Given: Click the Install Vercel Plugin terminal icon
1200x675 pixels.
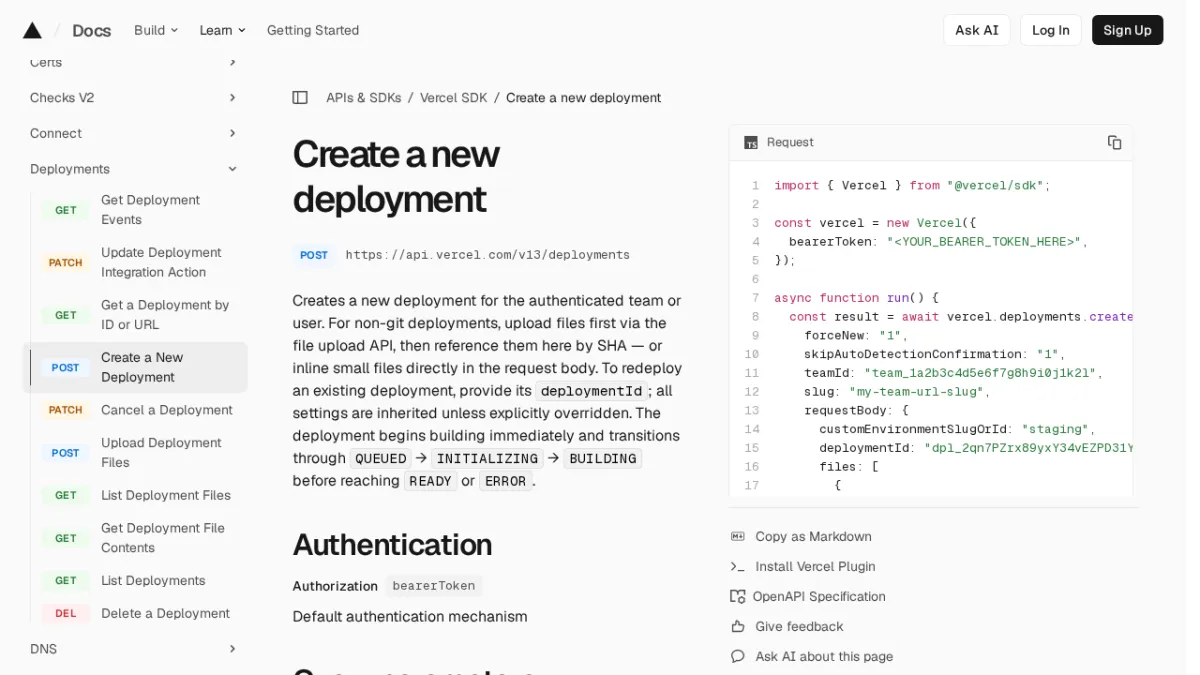Looking at the screenshot, I should 738,566.
